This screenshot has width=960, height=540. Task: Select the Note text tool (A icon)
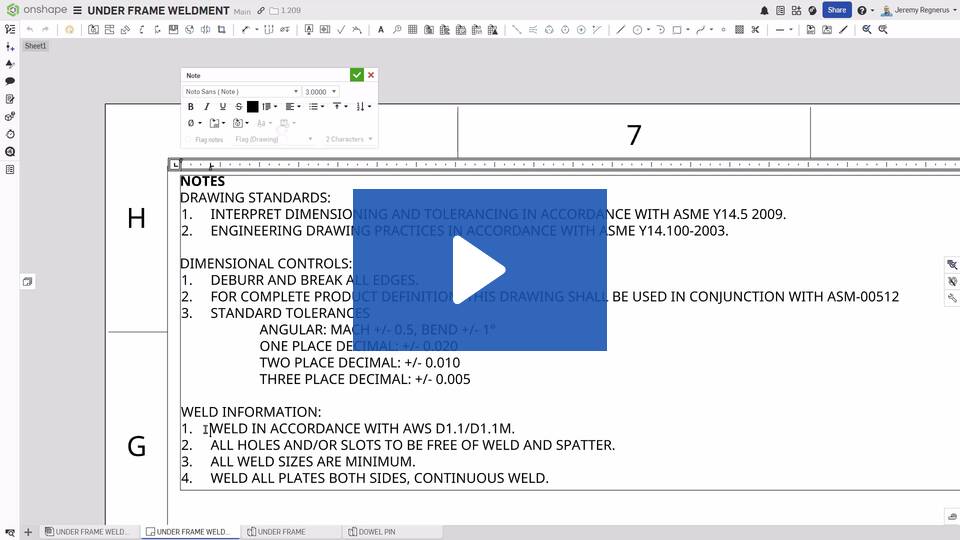380,29
